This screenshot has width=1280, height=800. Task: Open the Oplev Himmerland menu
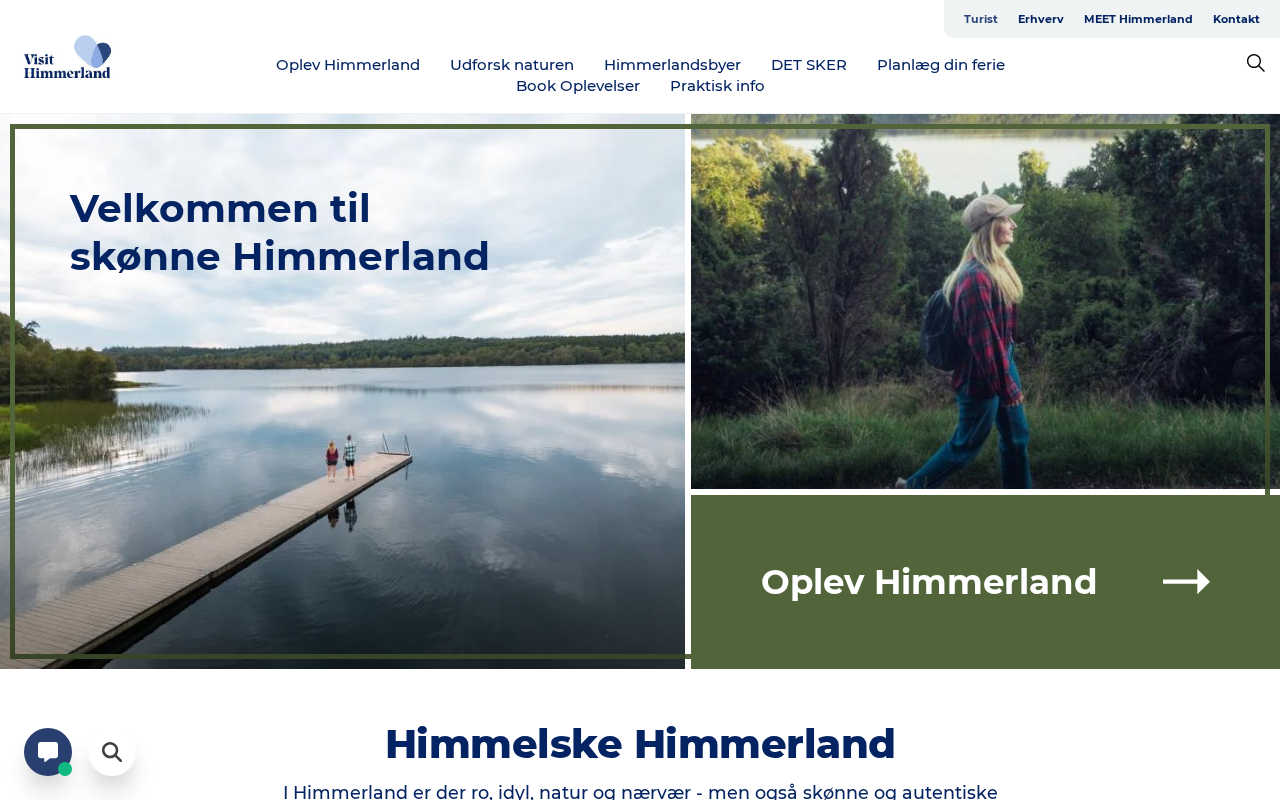(x=348, y=65)
